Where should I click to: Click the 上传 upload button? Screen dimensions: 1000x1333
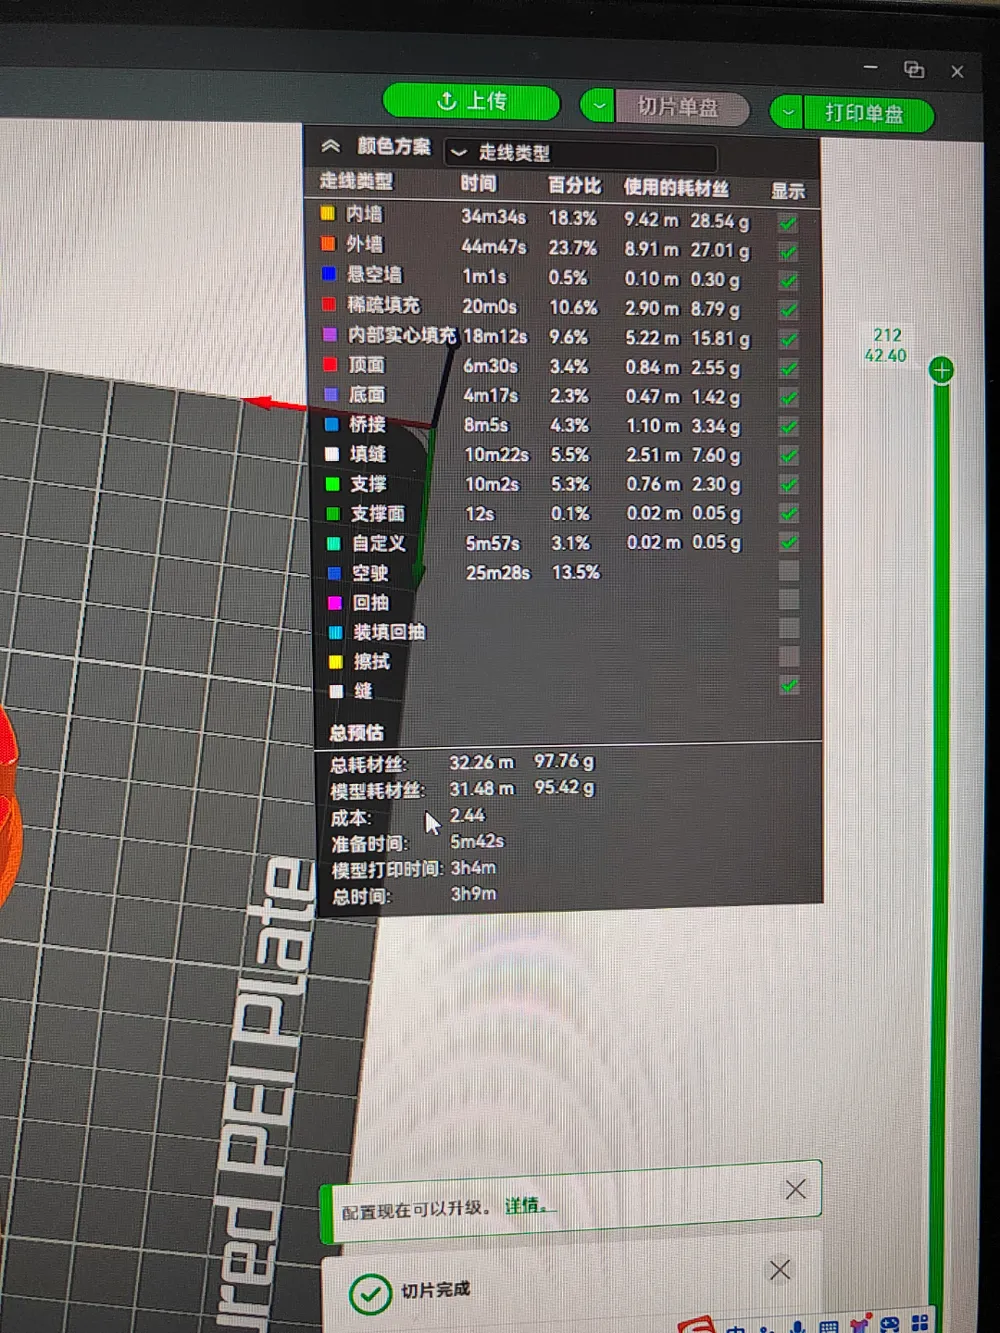pos(471,101)
